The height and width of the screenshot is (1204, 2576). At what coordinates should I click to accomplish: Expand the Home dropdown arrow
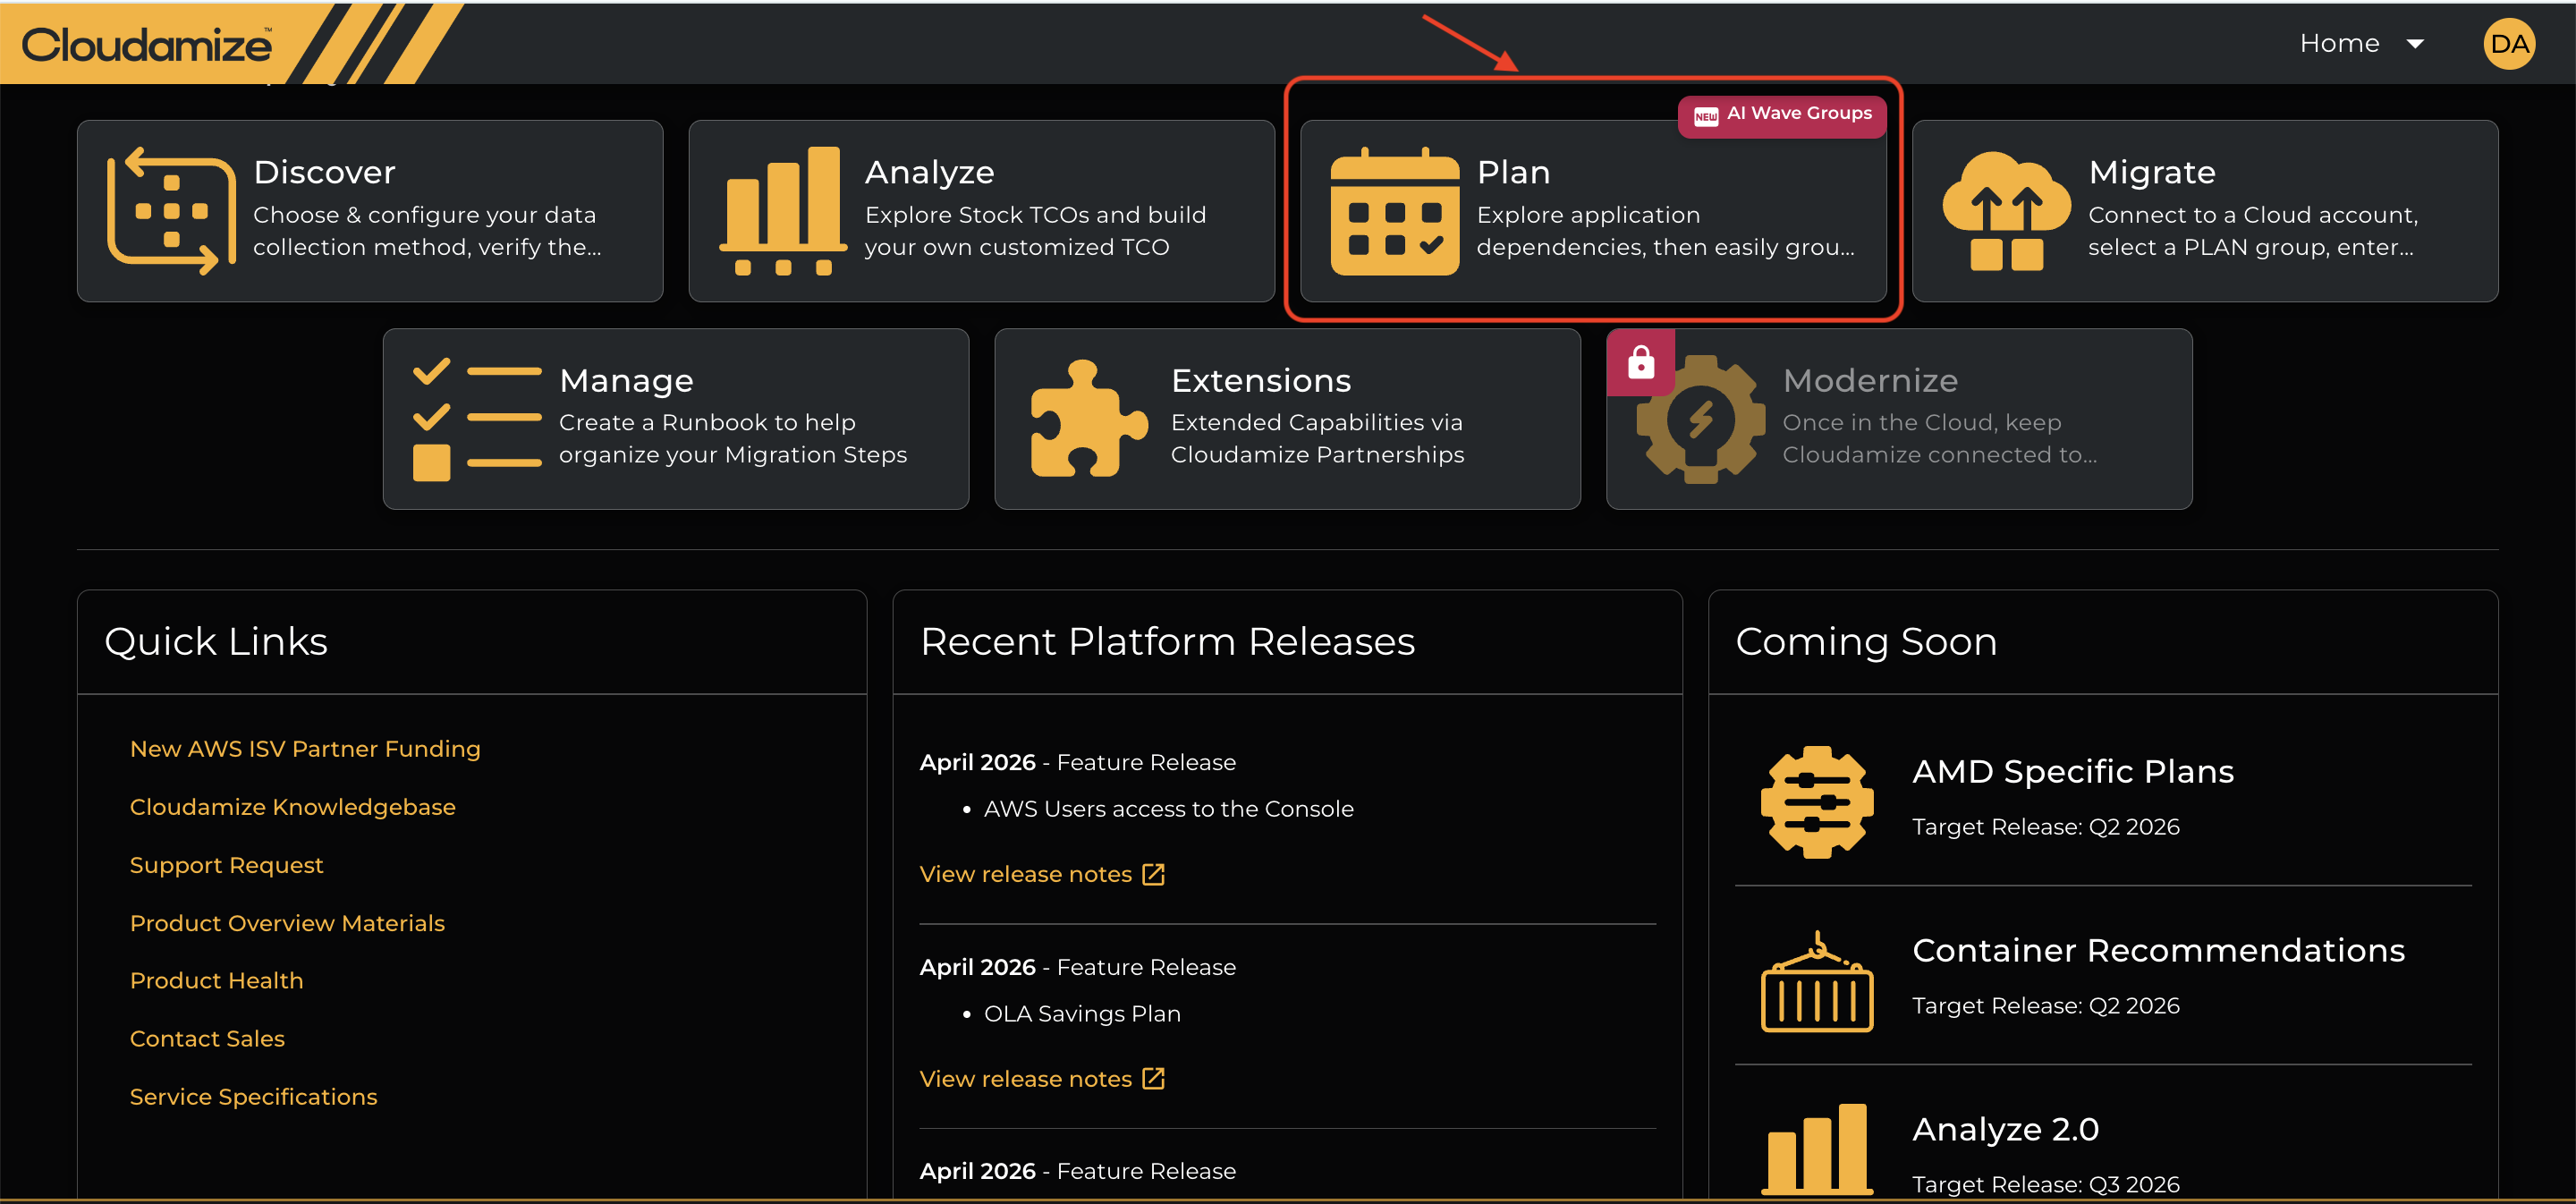[2415, 44]
